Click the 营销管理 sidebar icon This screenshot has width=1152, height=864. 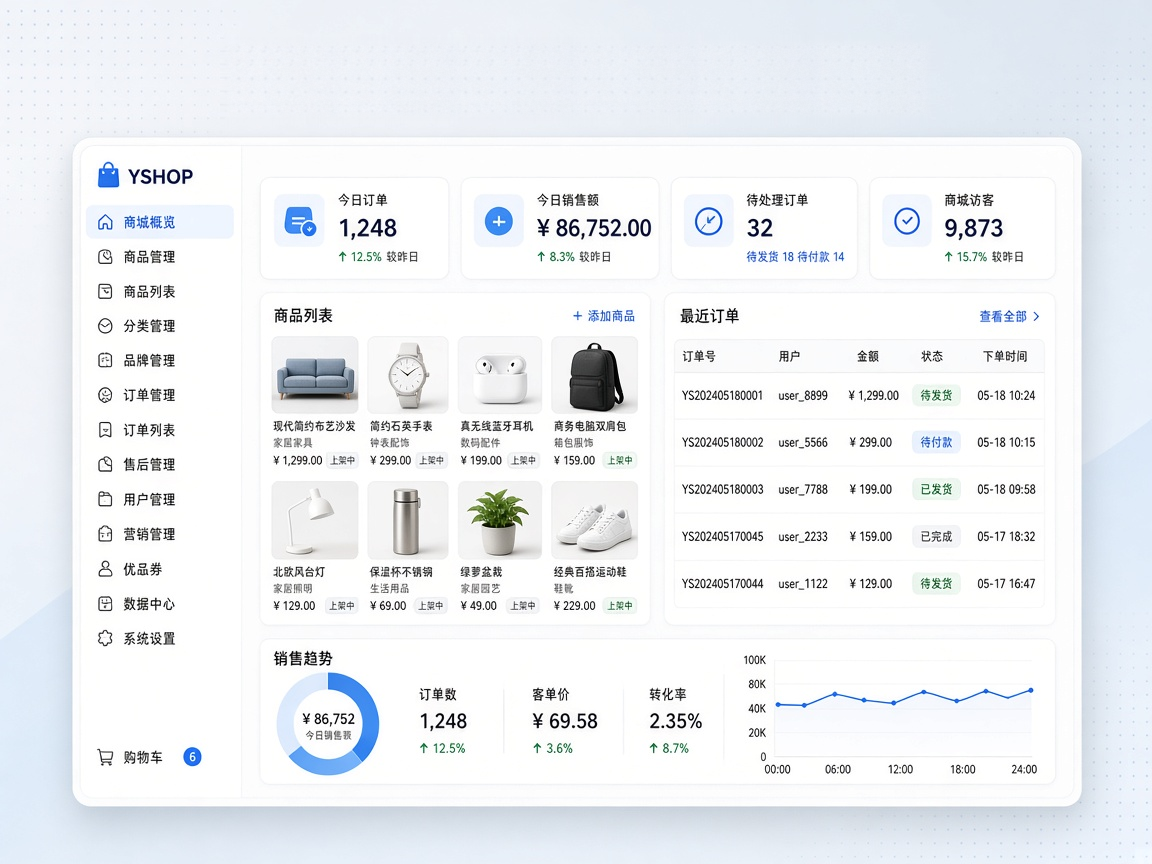(x=105, y=534)
